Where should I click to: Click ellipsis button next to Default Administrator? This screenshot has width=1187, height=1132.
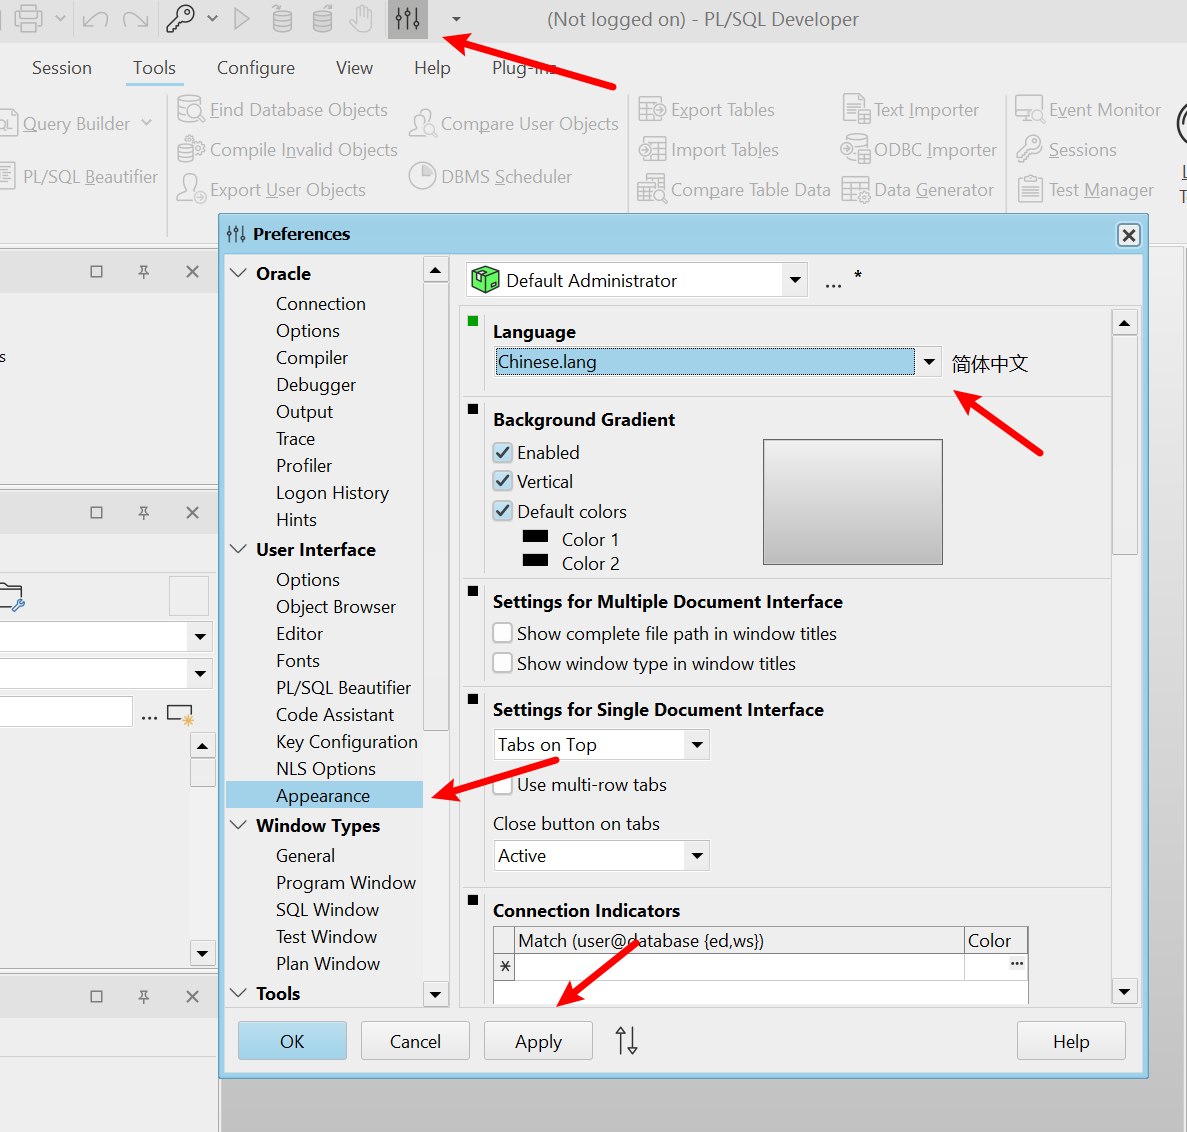pos(833,284)
